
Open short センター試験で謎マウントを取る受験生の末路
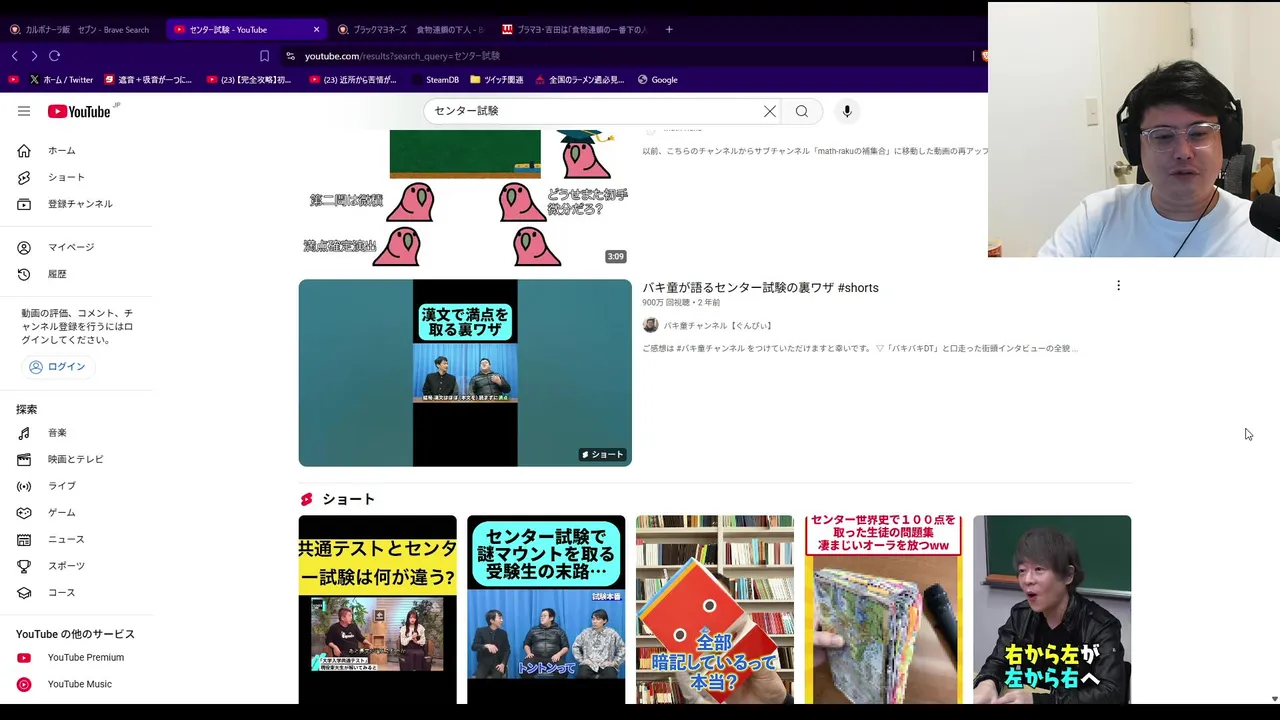(546, 609)
